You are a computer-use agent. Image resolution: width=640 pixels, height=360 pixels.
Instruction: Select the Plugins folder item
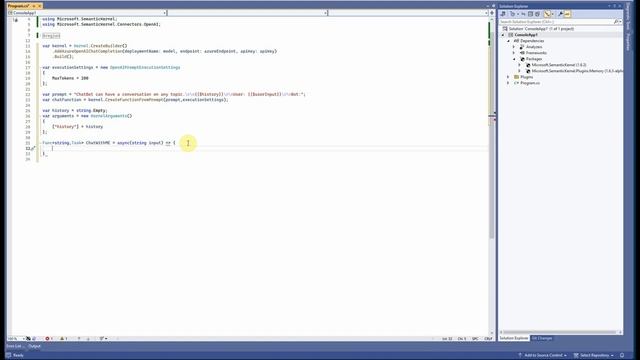pyautogui.click(x=526, y=77)
